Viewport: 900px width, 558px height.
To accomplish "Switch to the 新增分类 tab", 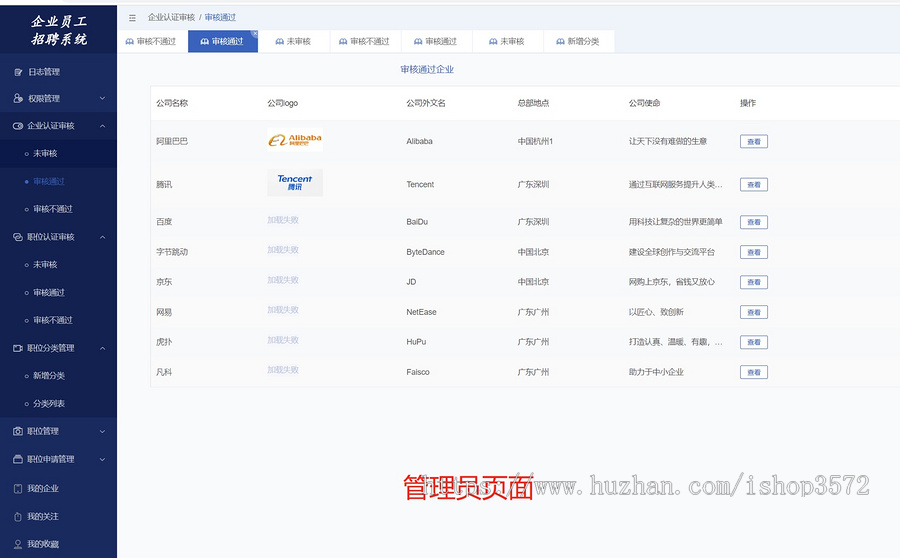I will click(x=579, y=41).
